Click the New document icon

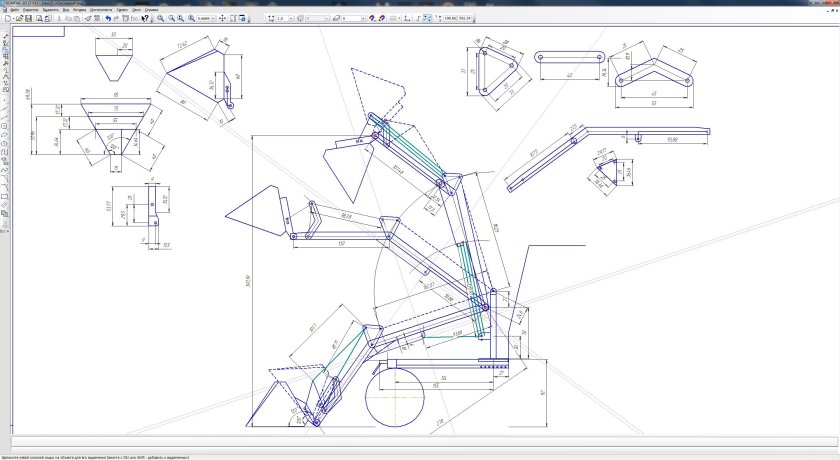point(5,18)
